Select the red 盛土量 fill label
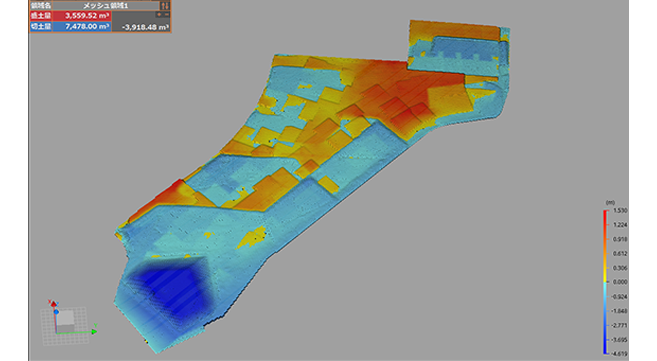 point(41,15)
